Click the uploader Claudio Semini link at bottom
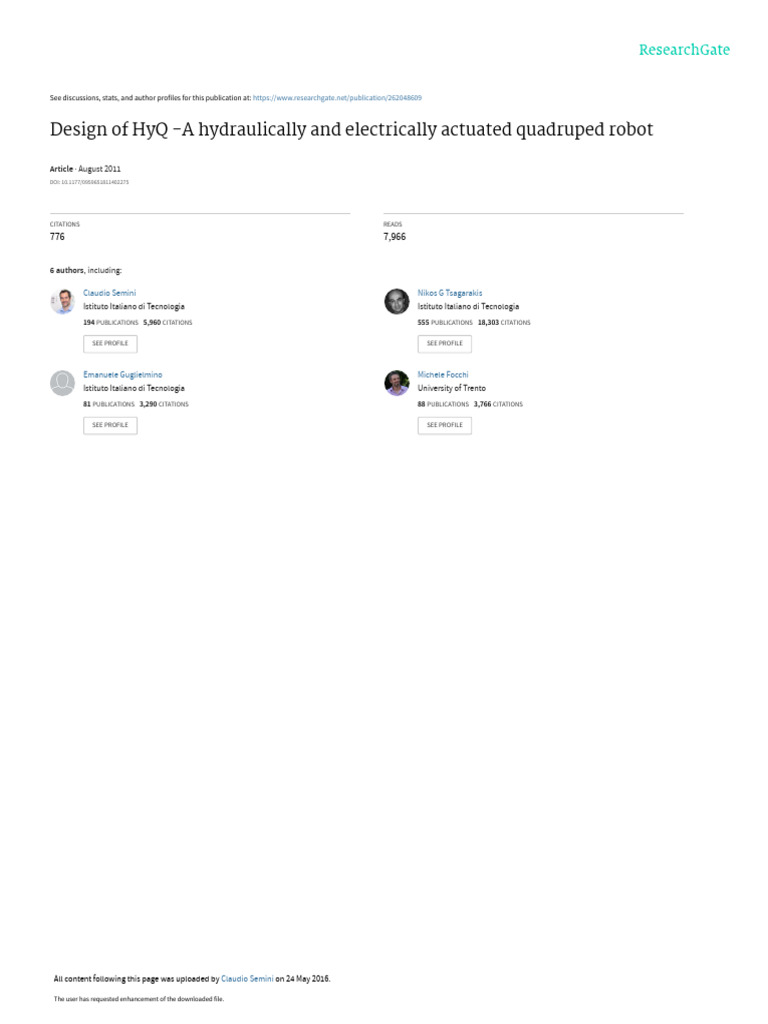 coord(248,979)
